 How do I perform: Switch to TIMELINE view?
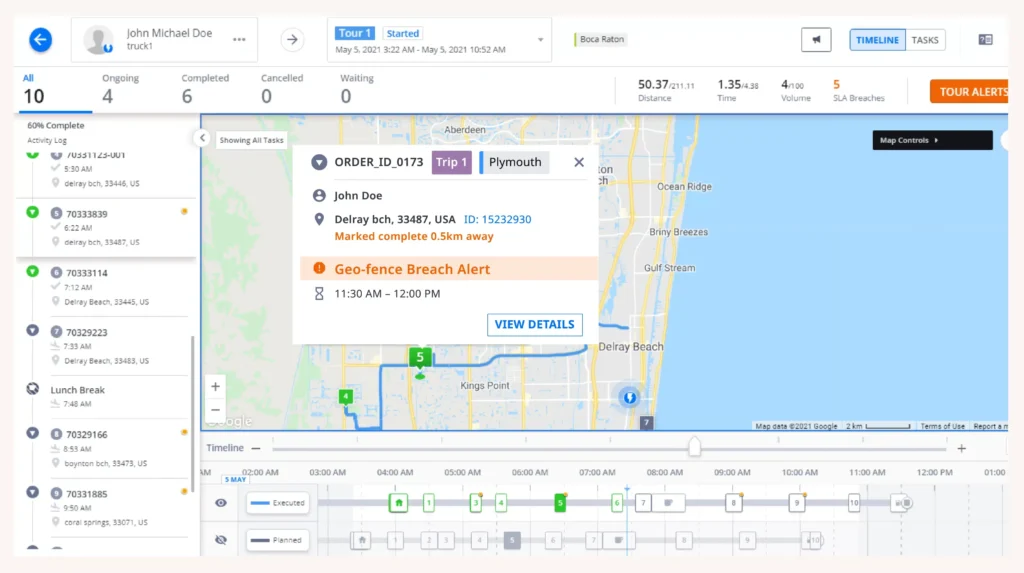(x=877, y=40)
